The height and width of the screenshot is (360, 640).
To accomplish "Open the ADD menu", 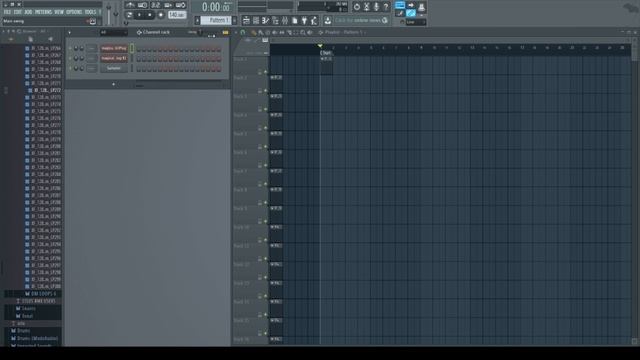I will coord(28,12).
